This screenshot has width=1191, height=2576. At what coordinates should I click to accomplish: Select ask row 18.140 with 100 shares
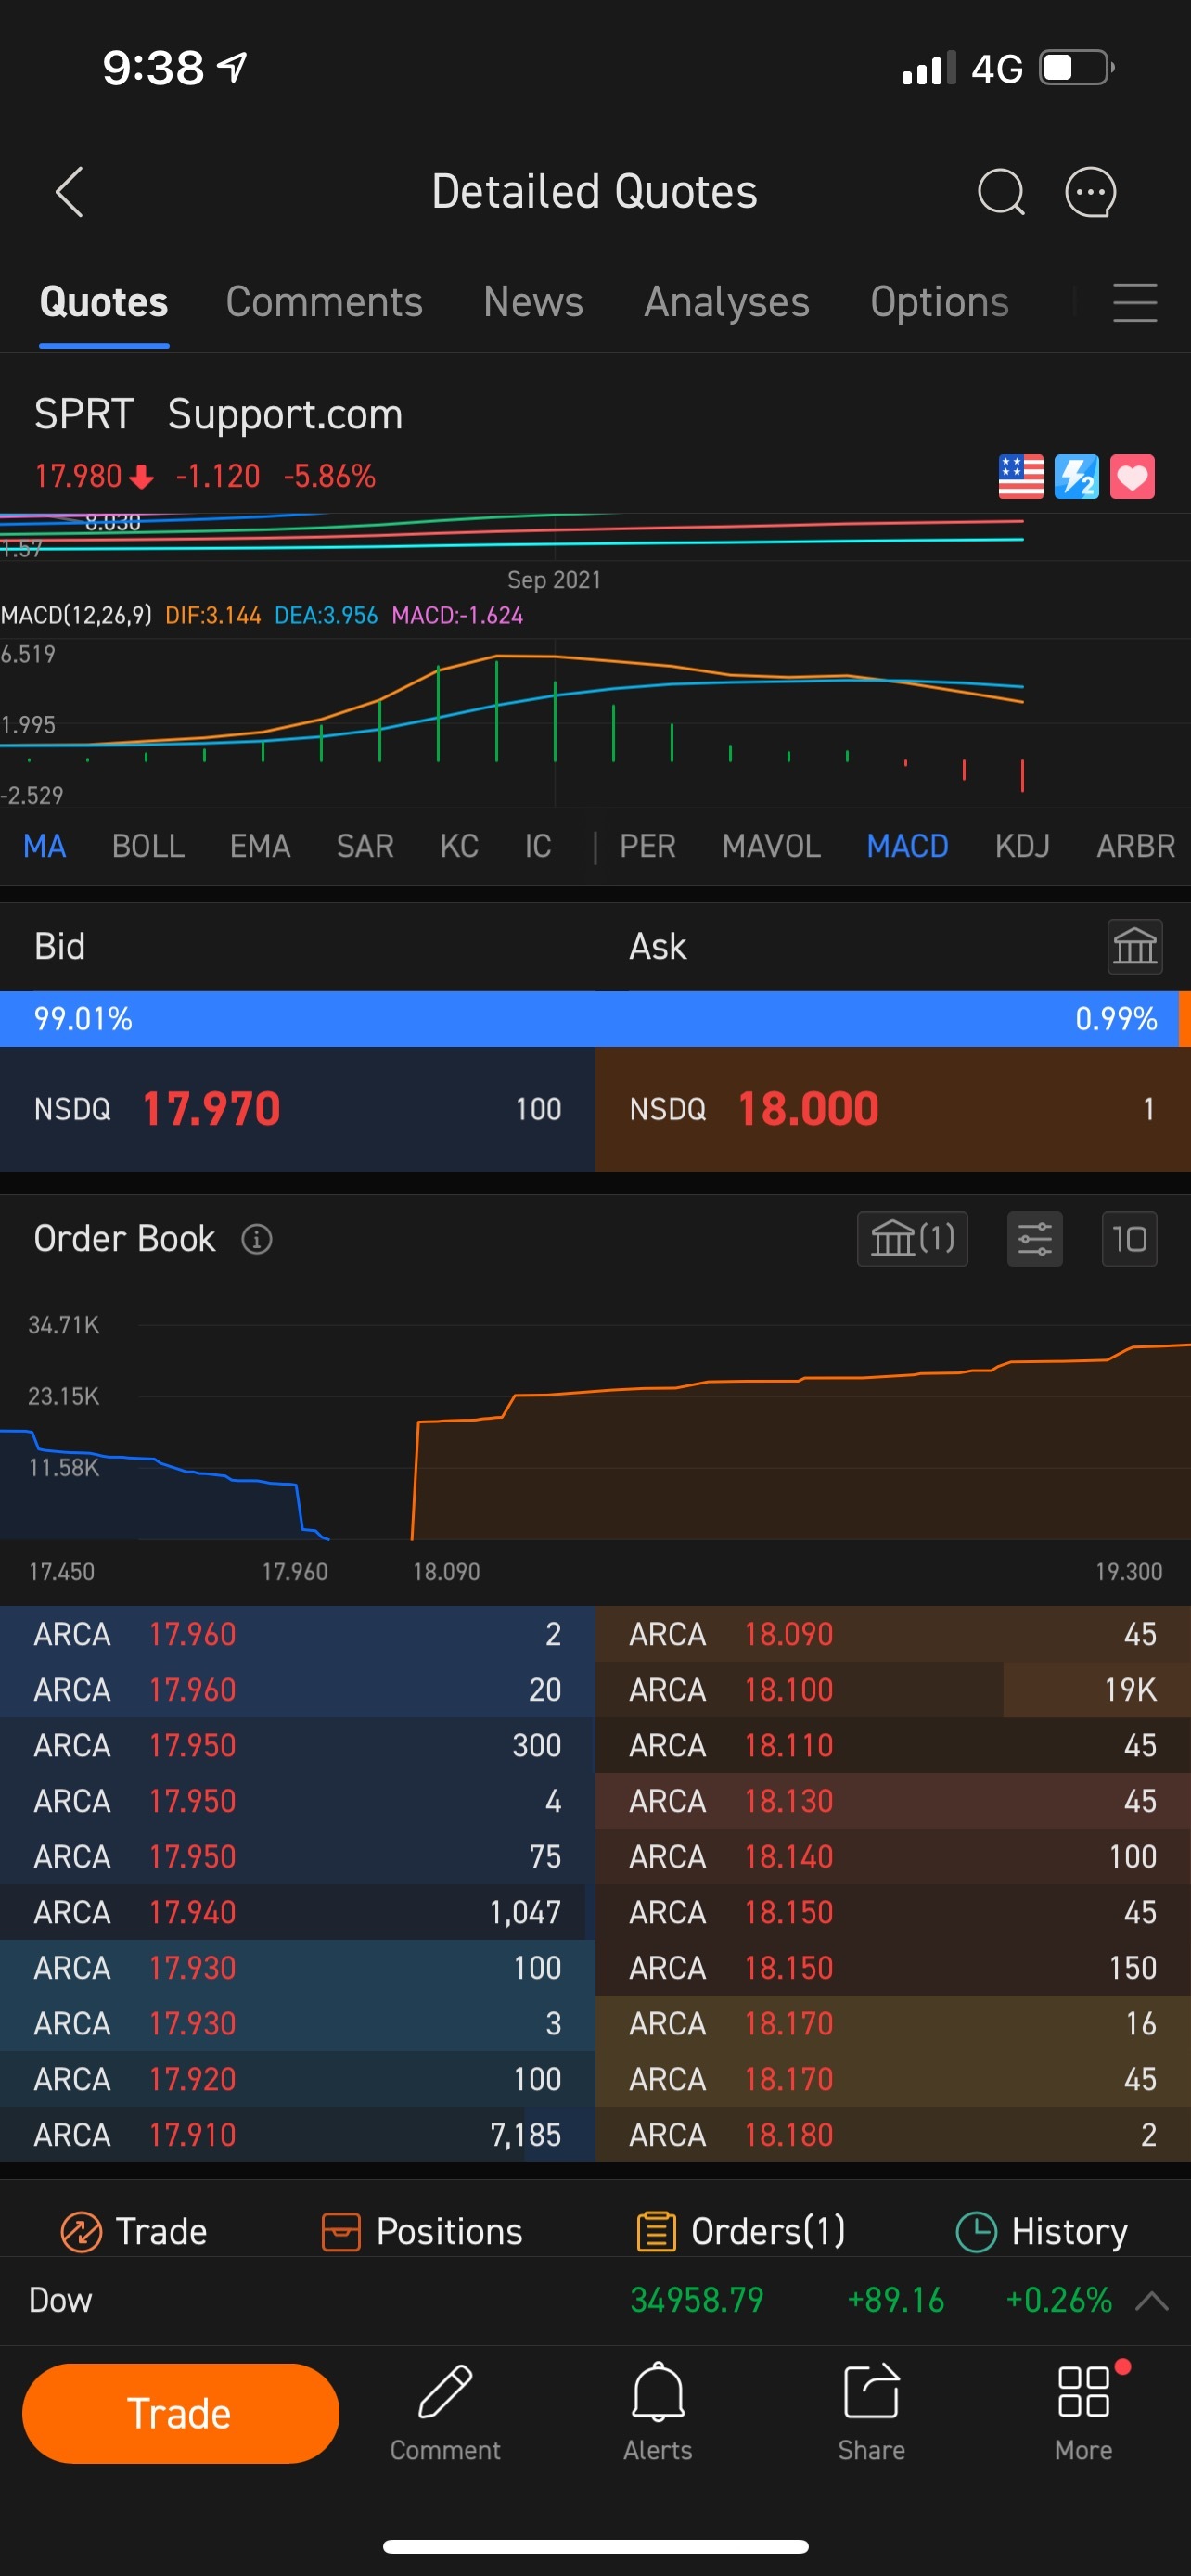[893, 1856]
